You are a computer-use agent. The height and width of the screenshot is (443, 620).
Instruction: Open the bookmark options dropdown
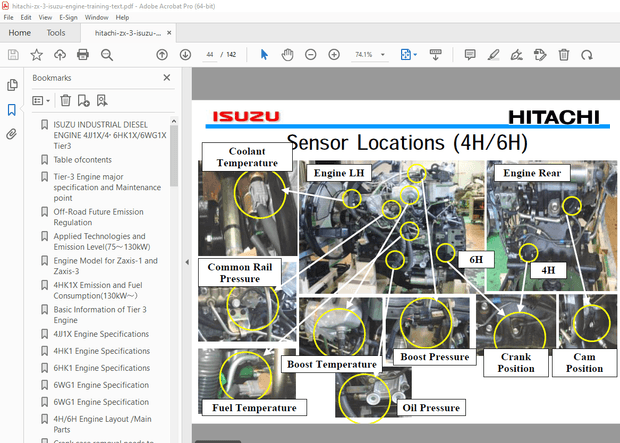[41, 100]
